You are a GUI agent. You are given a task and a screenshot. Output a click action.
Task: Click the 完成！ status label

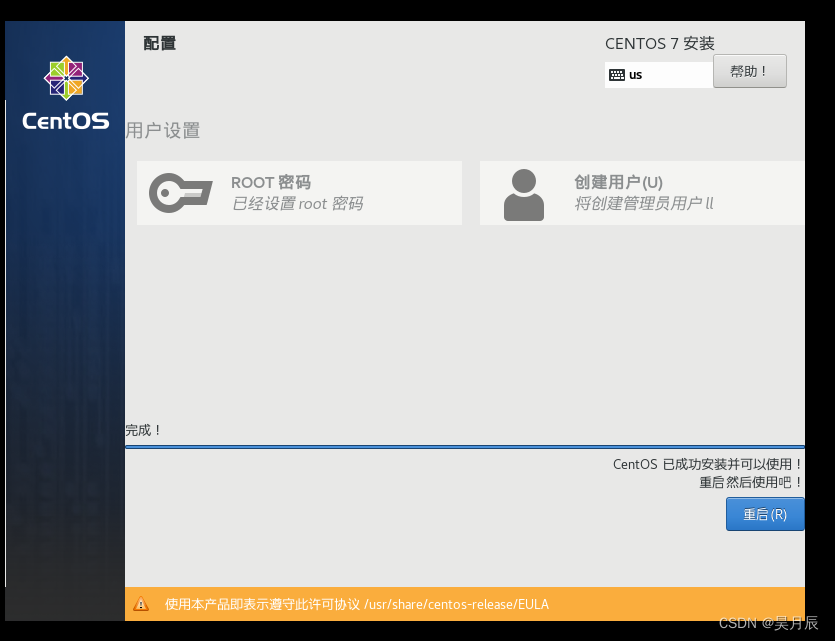(x=143, y=430)
